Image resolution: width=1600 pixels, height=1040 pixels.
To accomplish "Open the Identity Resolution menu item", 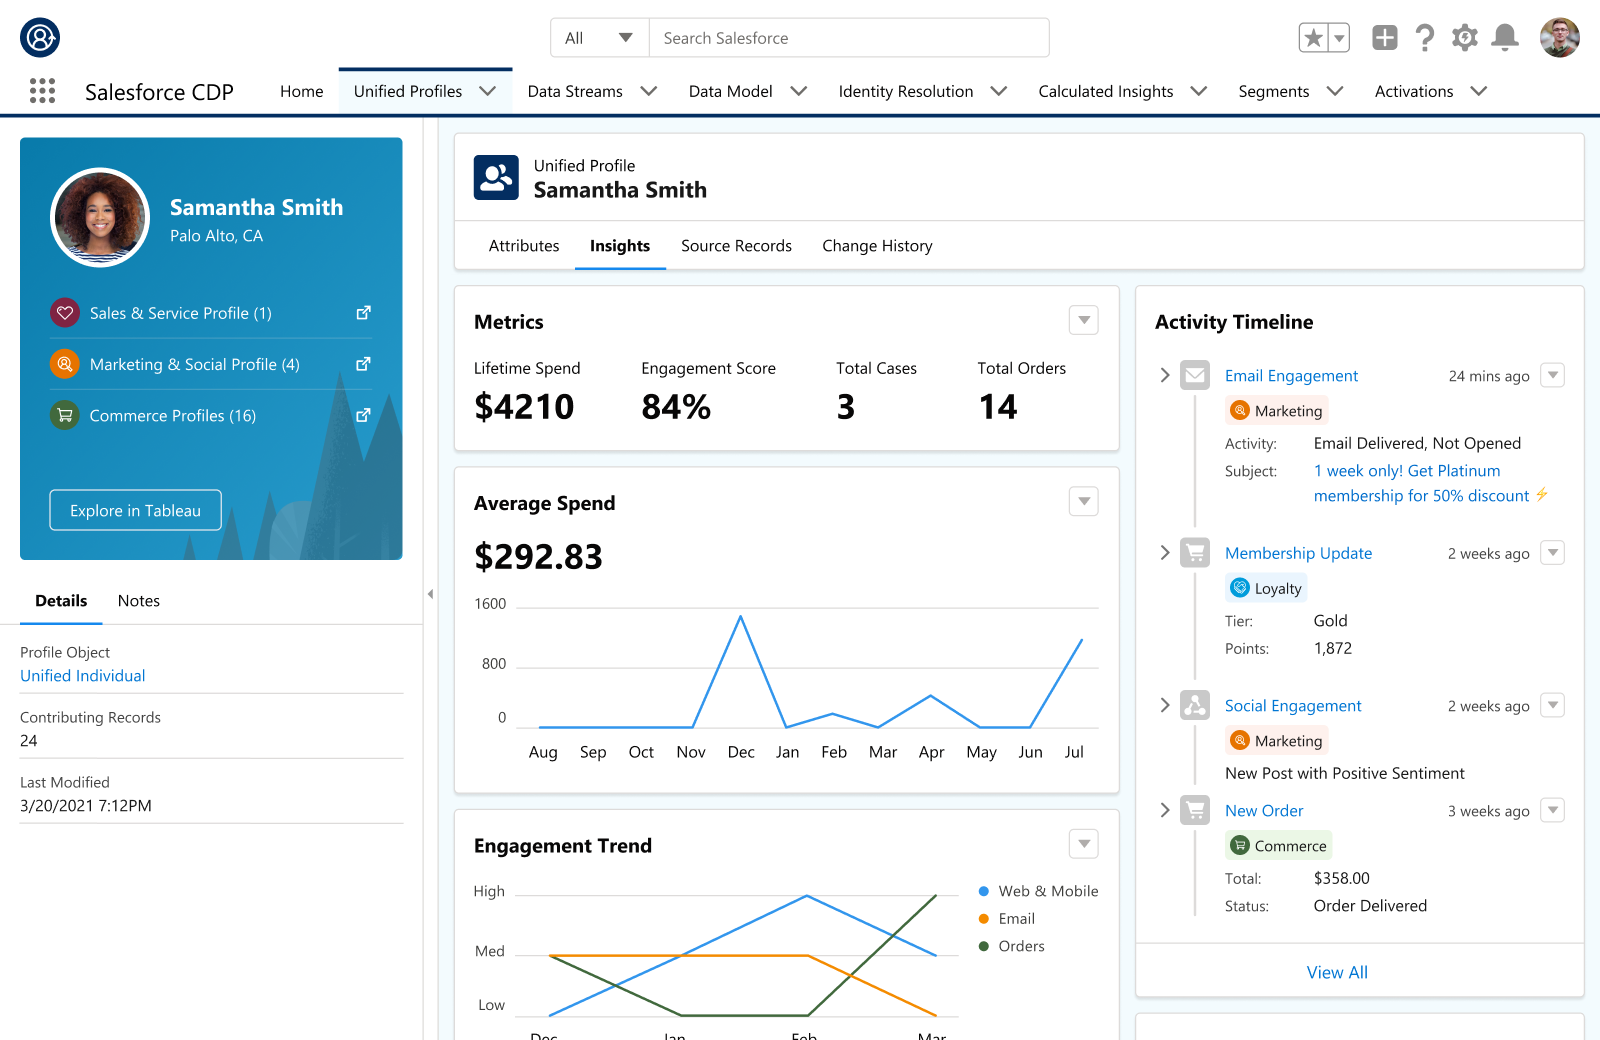I will tap(906, 91).
